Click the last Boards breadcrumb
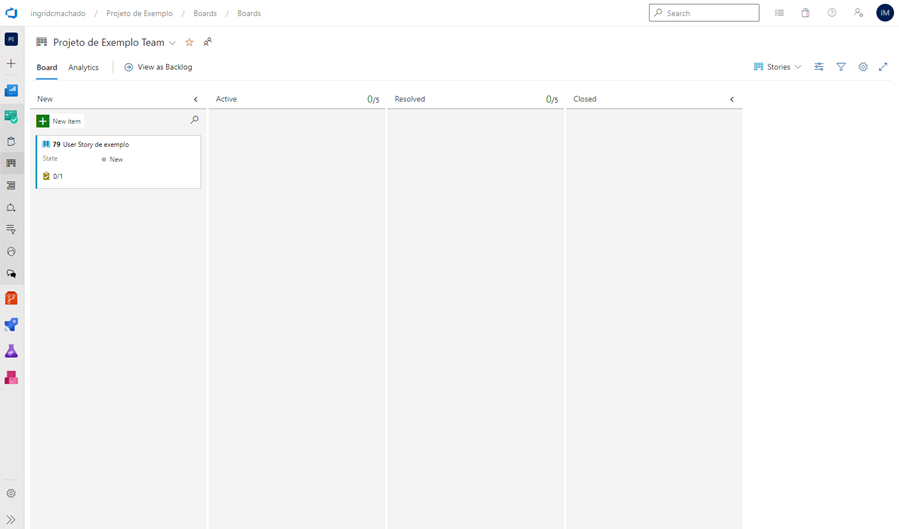 (249, 13)
